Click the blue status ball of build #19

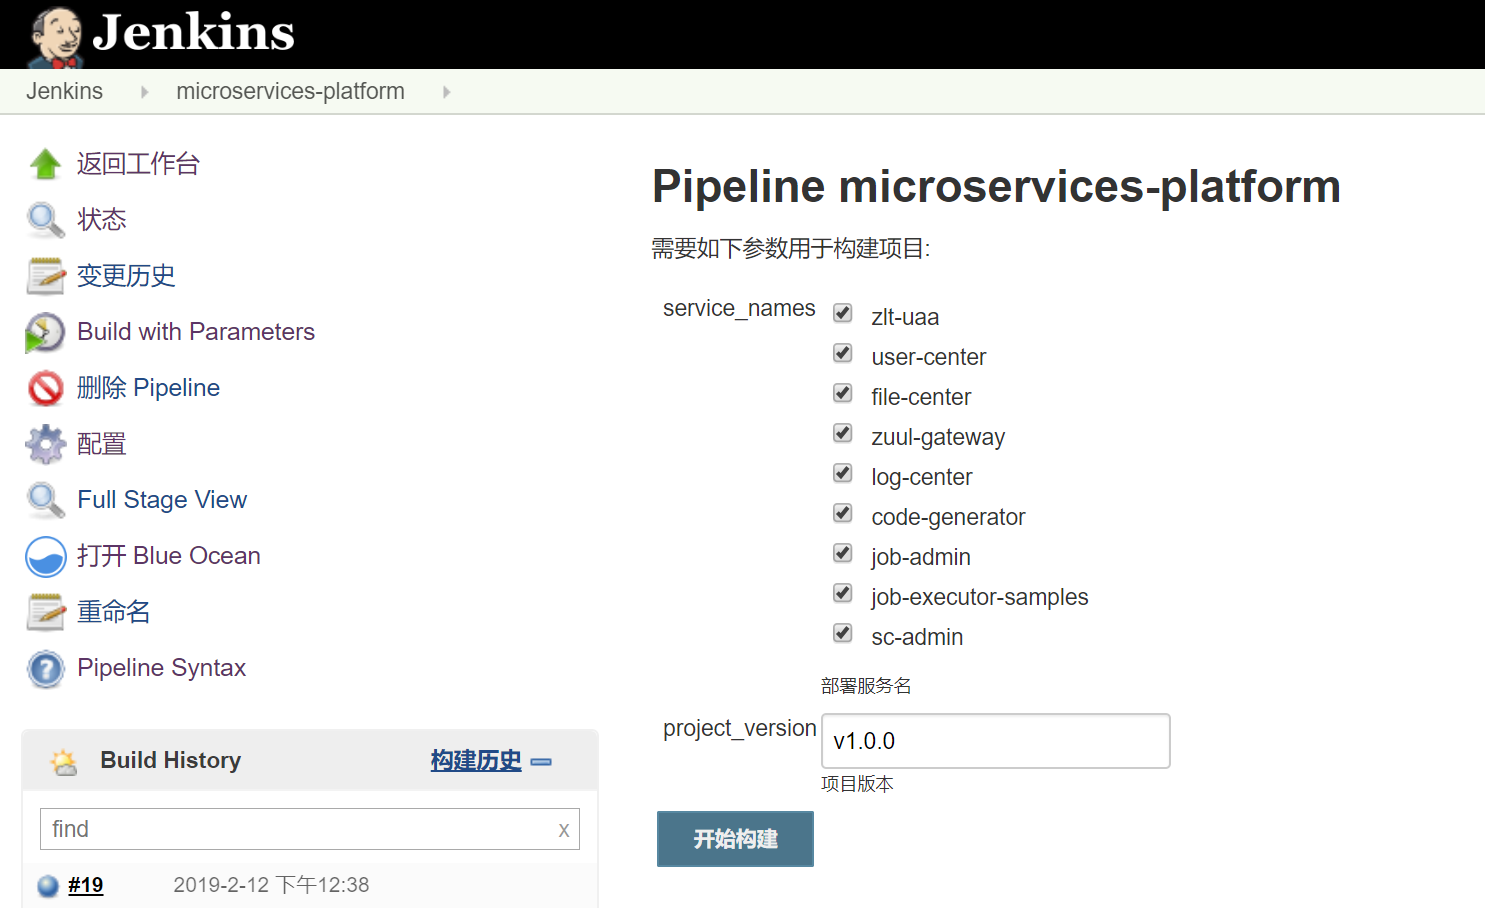click(48, 886)
